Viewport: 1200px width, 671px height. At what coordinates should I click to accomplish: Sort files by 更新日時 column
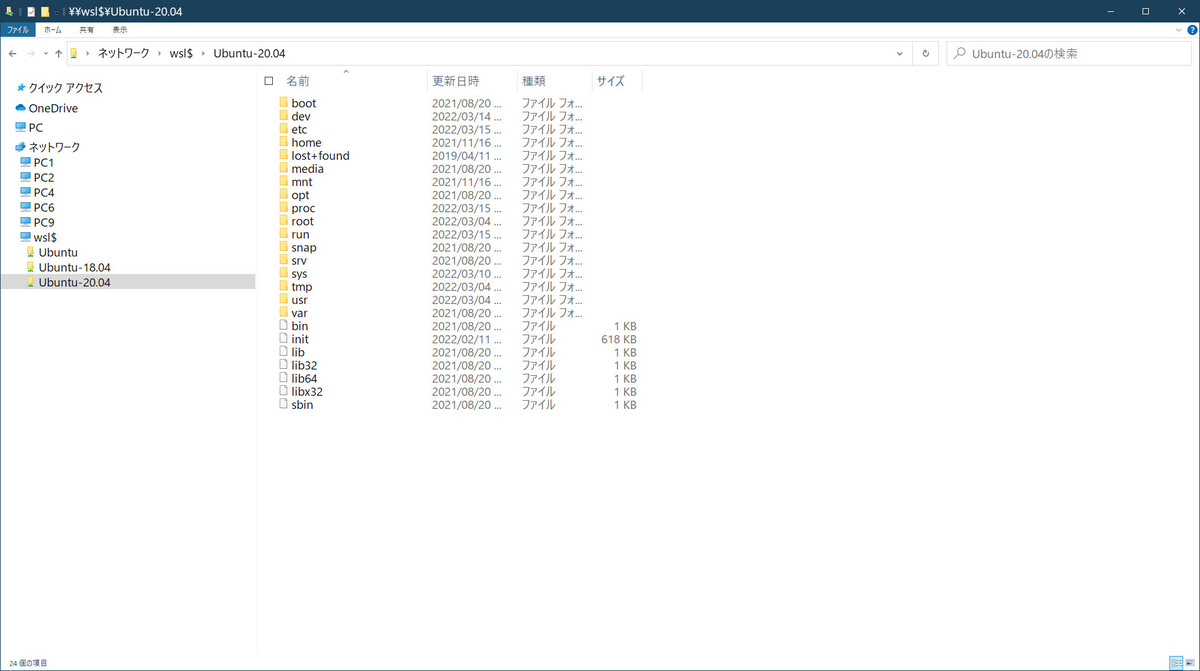coord(455,81)
